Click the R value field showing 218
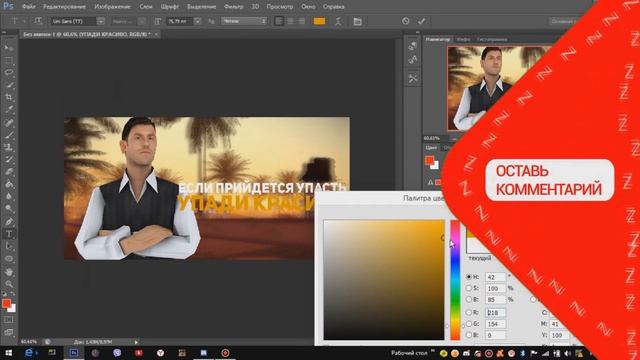 point(496,313)
